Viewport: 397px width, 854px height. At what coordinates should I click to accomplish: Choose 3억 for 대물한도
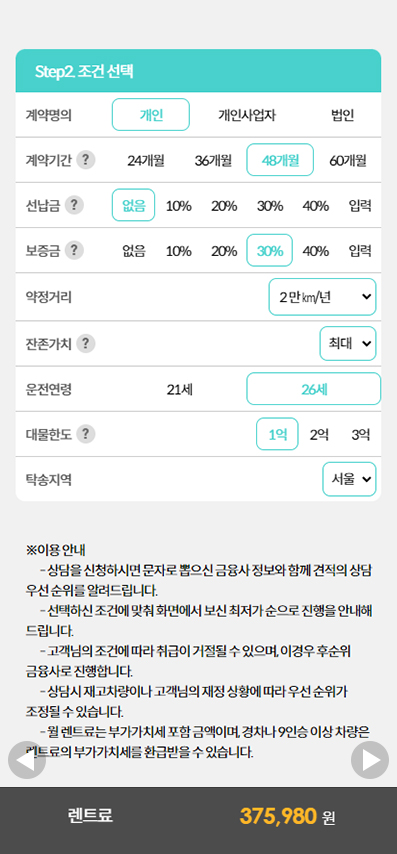pos(361,435)
